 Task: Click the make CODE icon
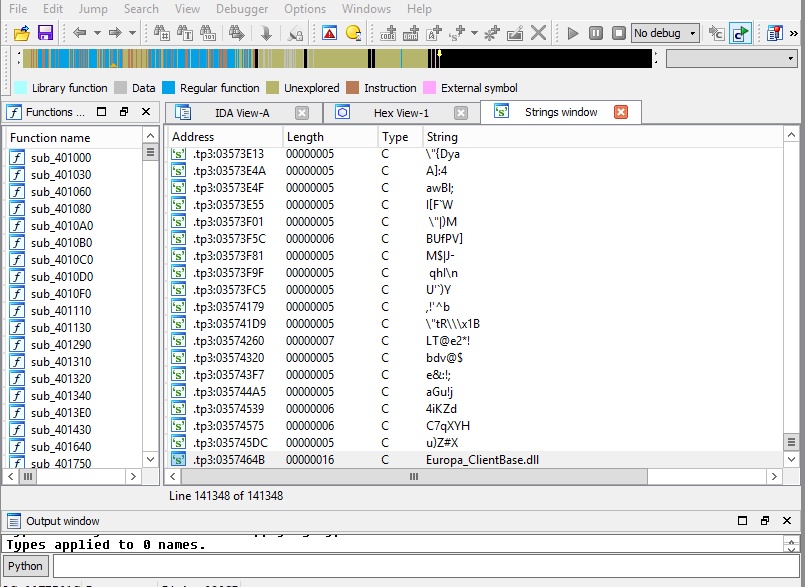388,33
